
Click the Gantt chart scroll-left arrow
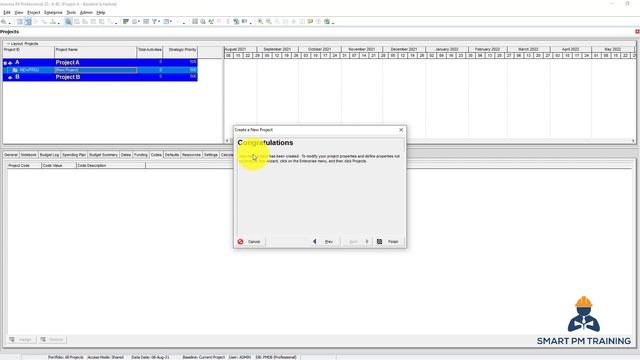click(227, 141)
